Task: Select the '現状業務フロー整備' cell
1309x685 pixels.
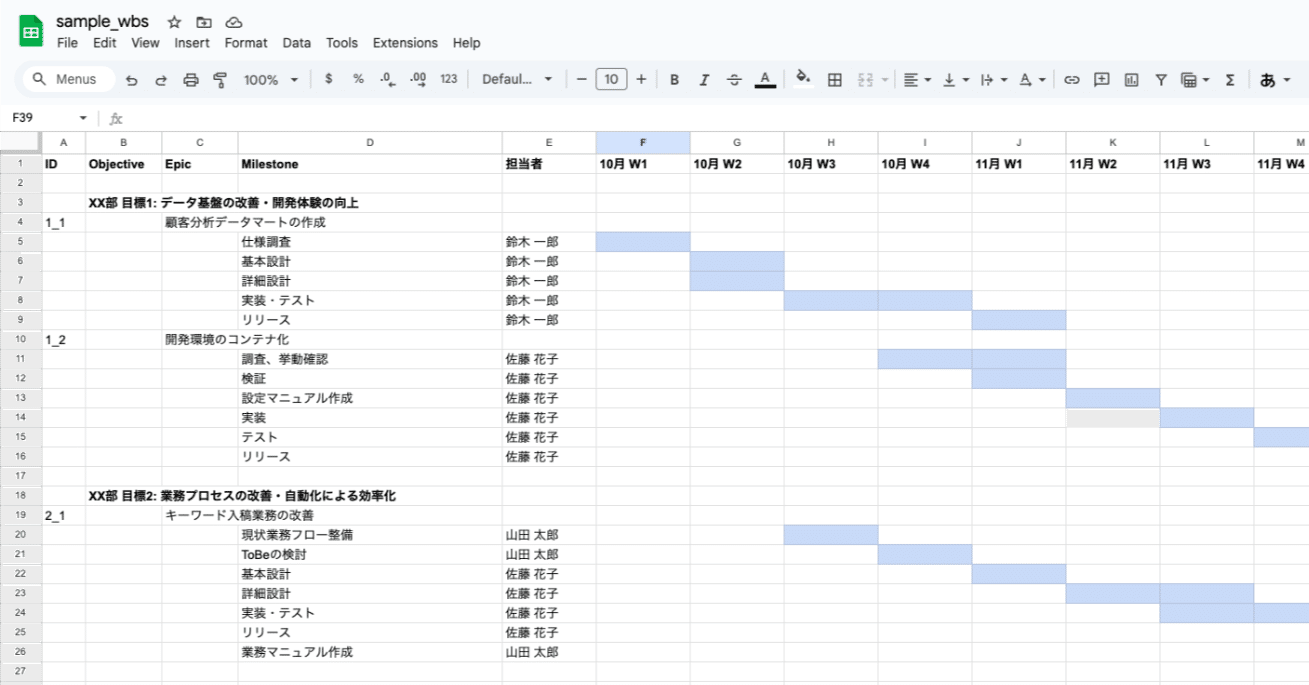Action: coord(370,535)
